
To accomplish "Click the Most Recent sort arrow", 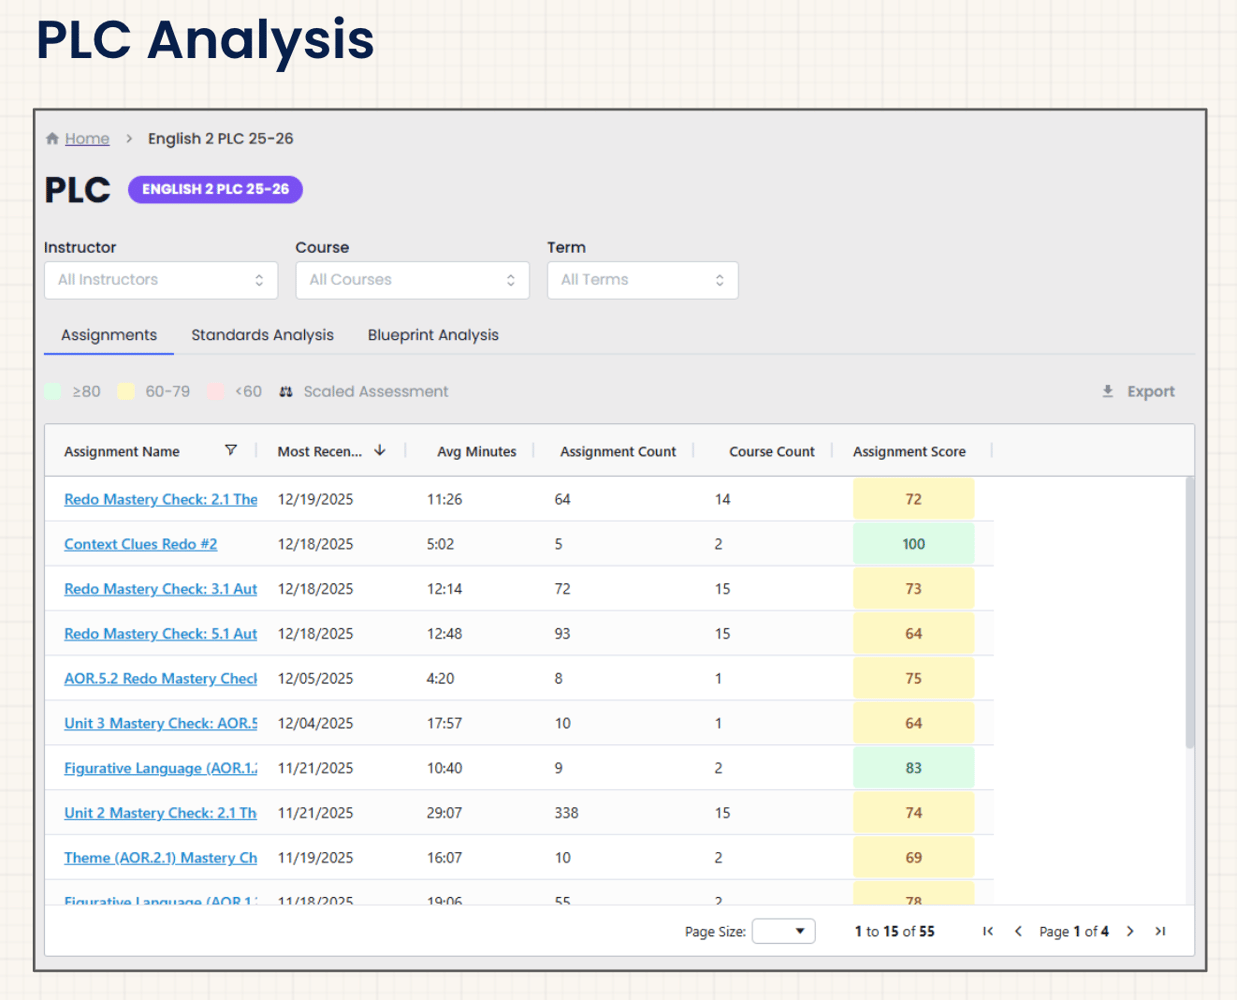I will tap(380, 451).
